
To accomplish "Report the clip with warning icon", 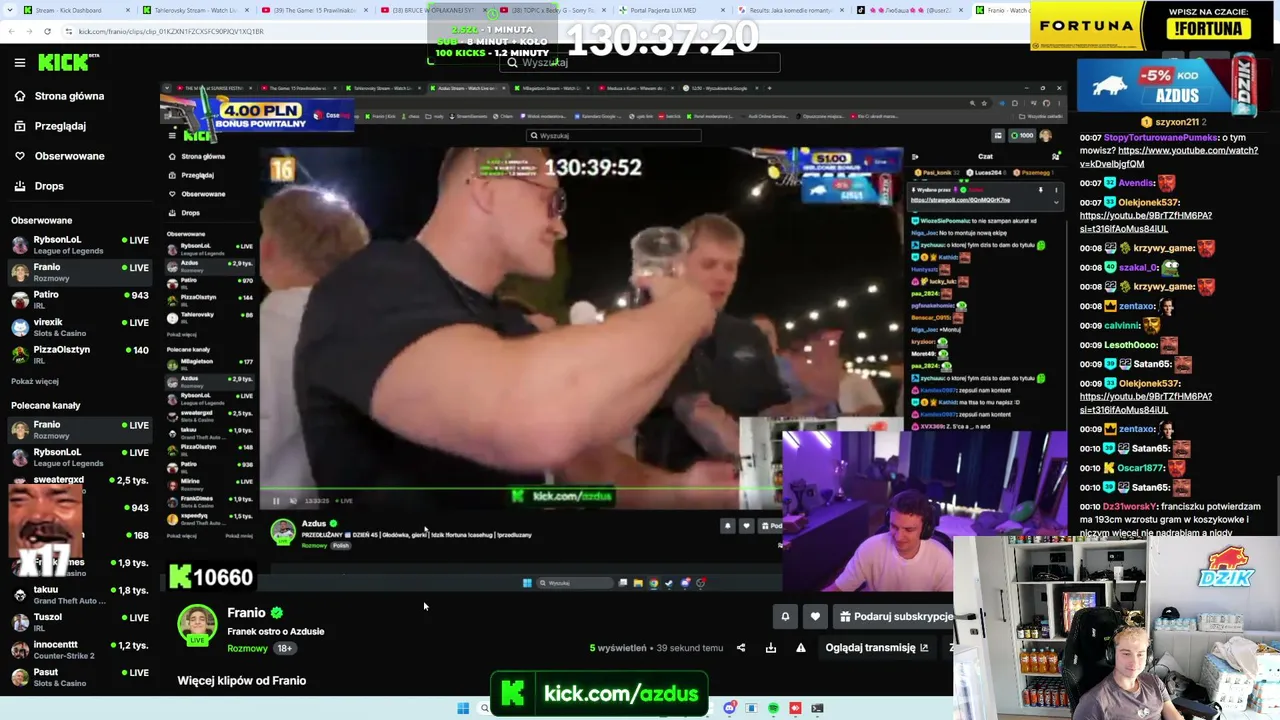I will click(801, 648).
